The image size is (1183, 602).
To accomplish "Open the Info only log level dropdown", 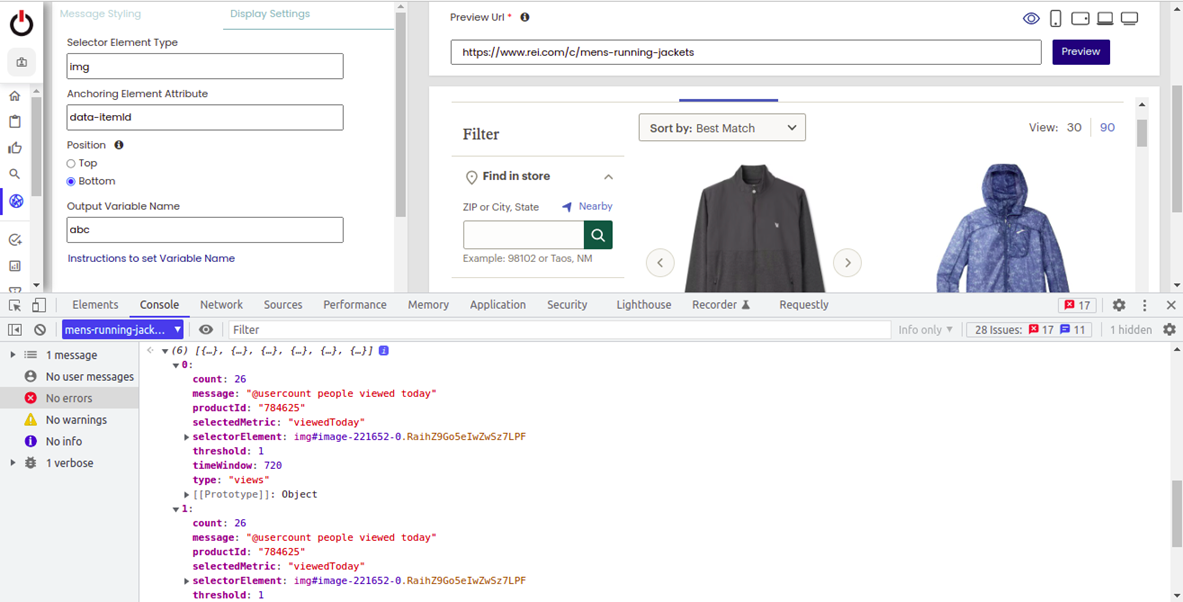I will tap(925, 330).
